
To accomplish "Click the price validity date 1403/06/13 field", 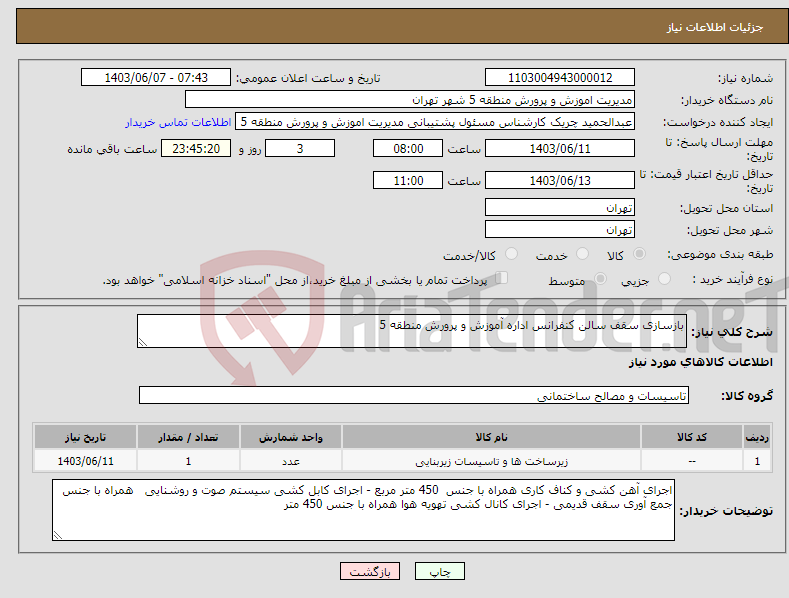I will click(560, 180).
